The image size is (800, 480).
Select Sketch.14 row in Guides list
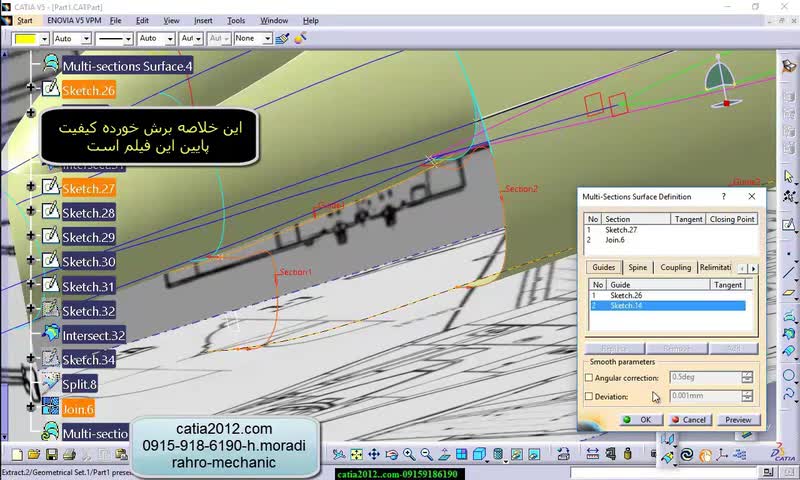(x=668, y=306)
